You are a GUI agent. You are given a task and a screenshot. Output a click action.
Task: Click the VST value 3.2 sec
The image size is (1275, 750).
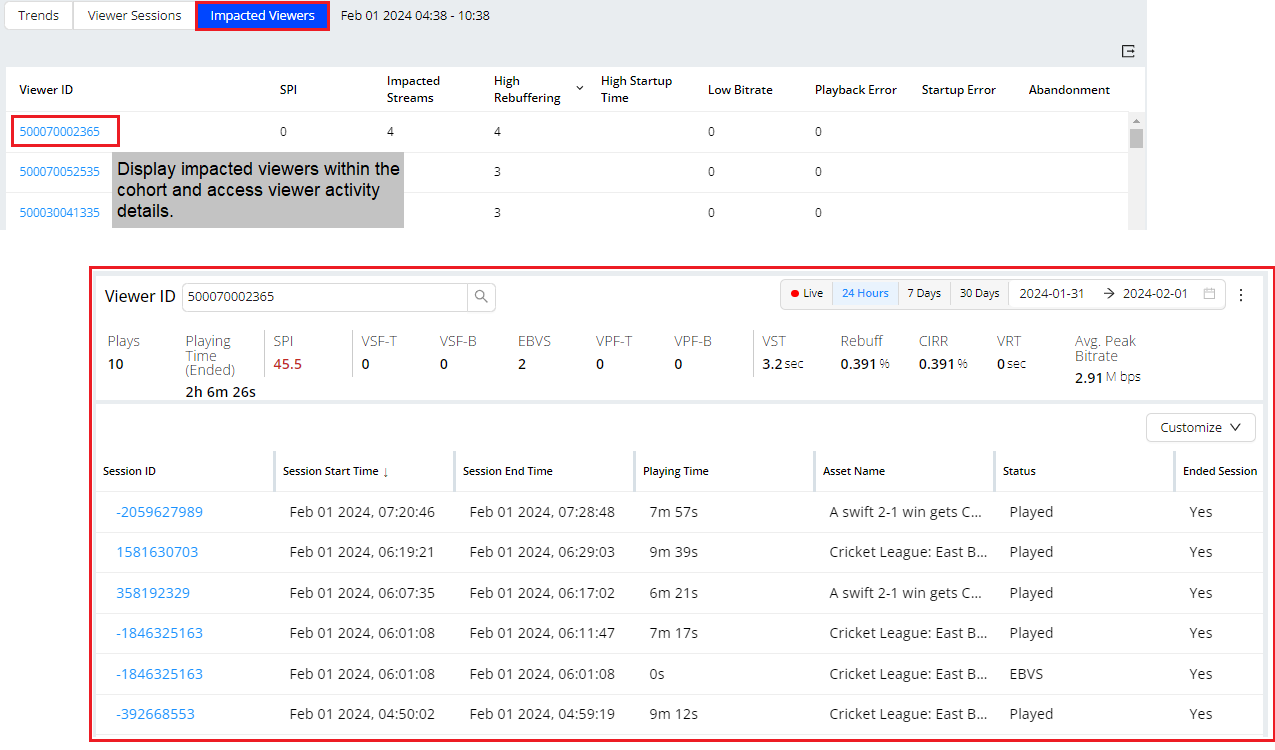pyautogui.click(x=782, y=364)
